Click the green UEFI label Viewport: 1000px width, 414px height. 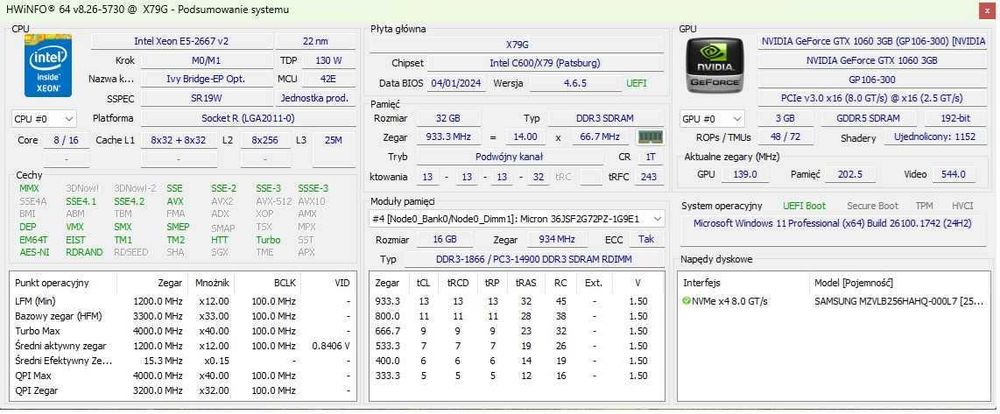pyautogui.click(x=636, y=84)
